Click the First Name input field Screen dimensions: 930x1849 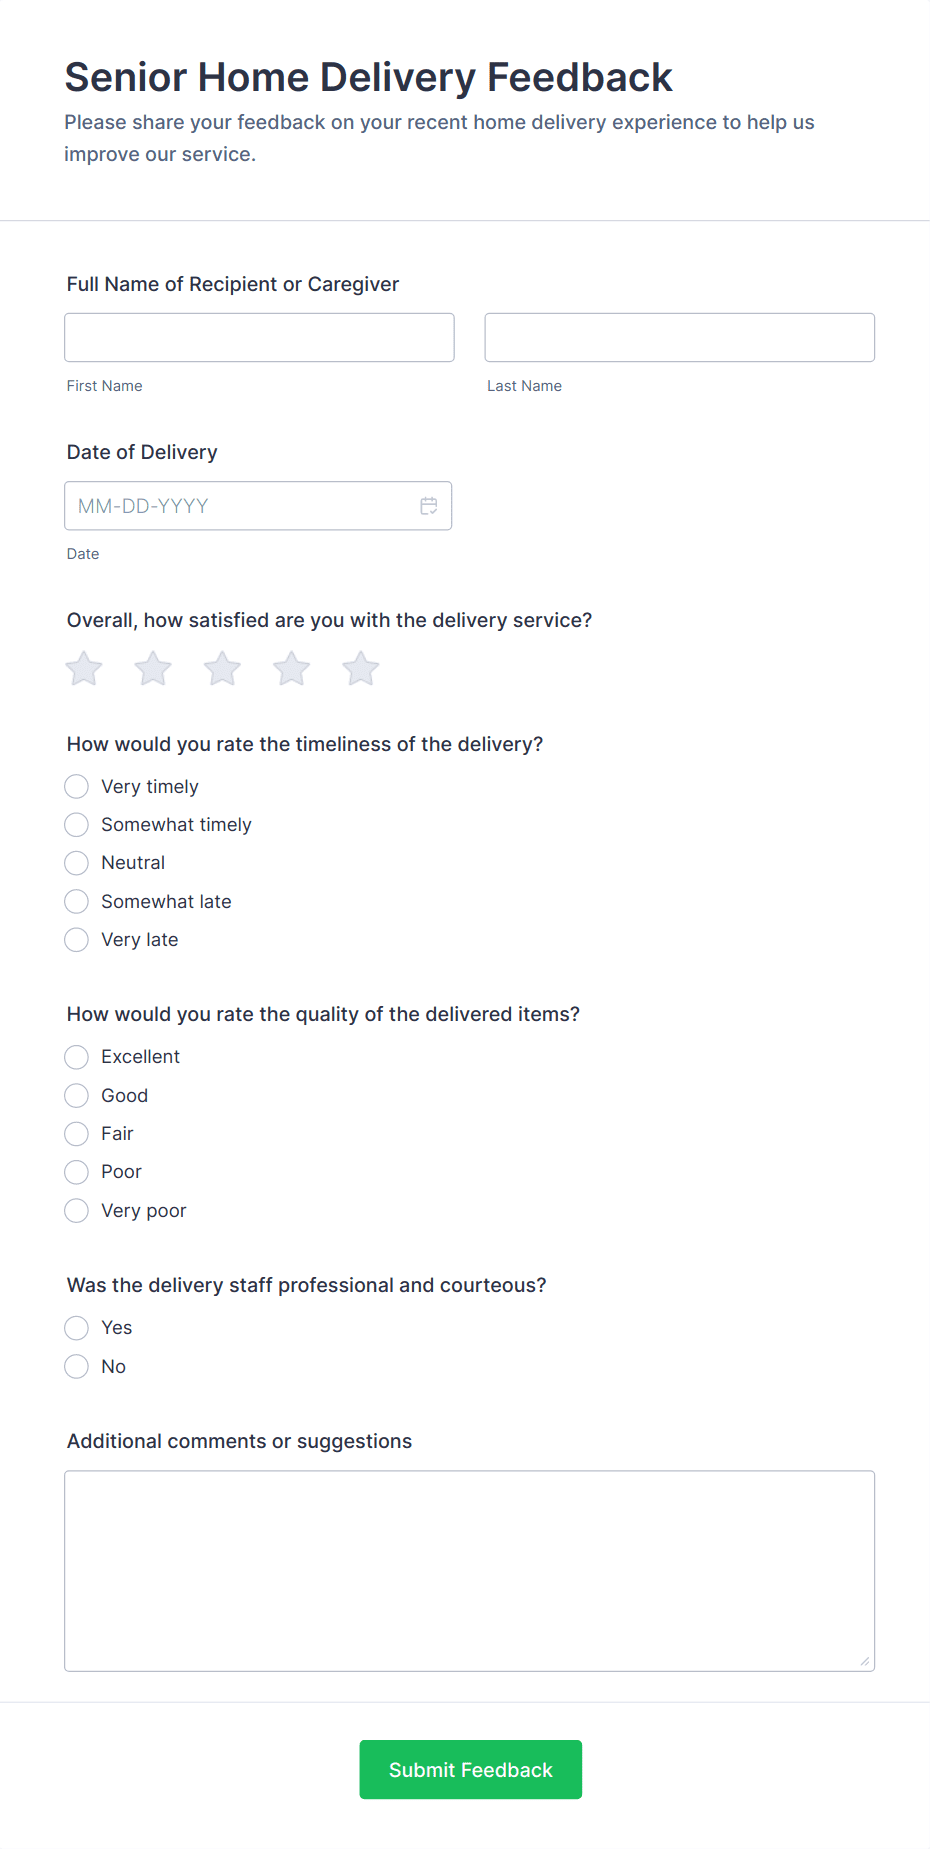point(259,338)
